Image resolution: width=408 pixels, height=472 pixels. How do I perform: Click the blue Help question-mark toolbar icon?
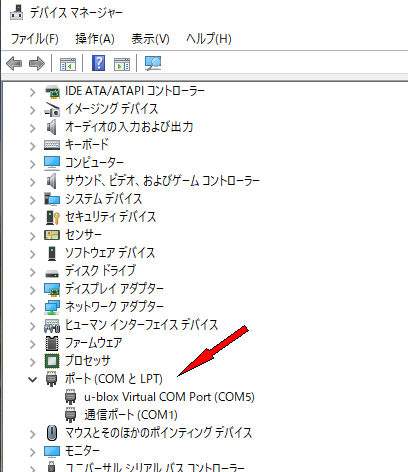point(98,63)
